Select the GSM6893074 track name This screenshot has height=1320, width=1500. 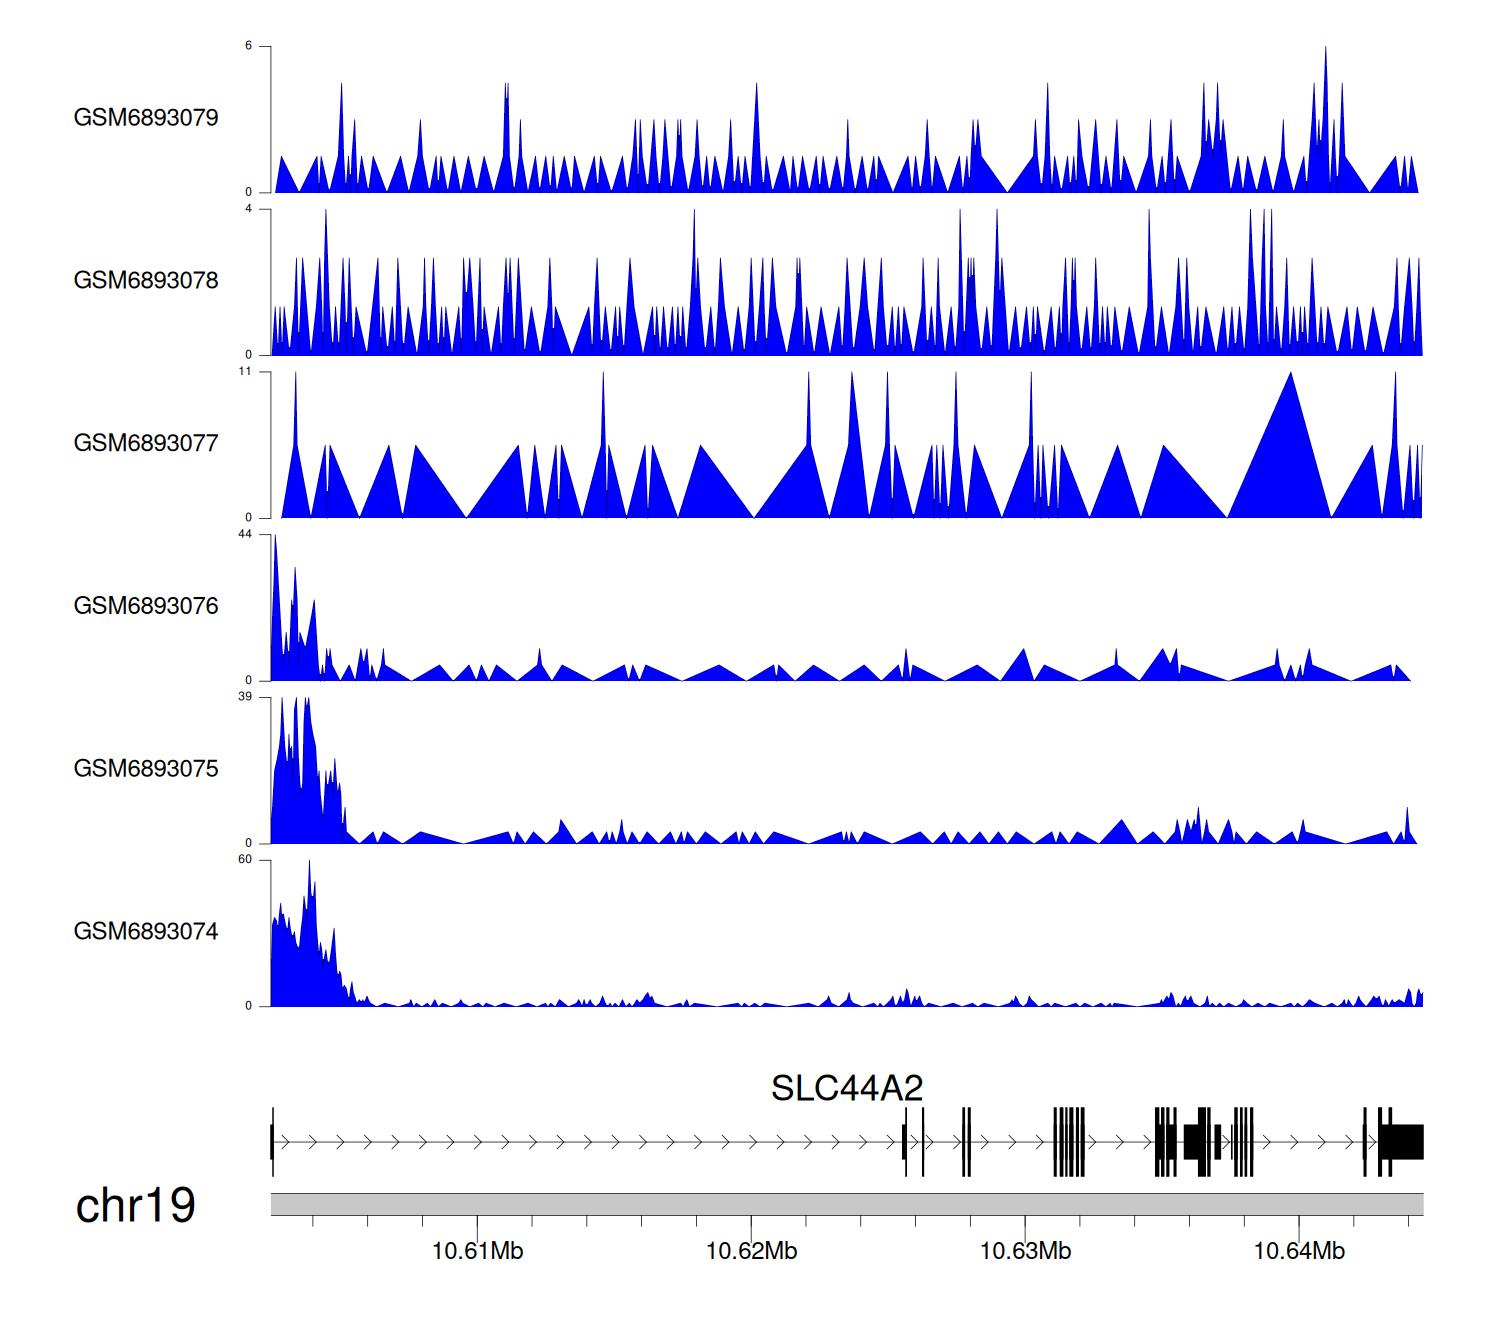click(x=146, y=932)
